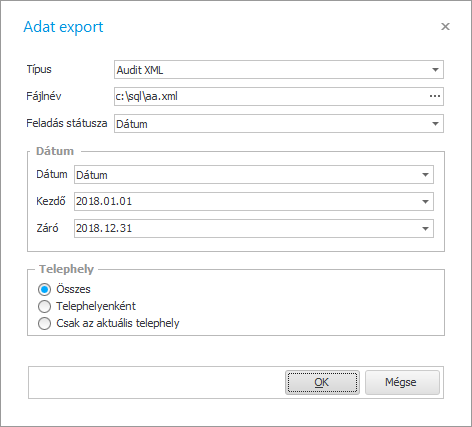Open the Típus dropdown arrow
This screenshot has height=427, width=472.
pos(435,70)
